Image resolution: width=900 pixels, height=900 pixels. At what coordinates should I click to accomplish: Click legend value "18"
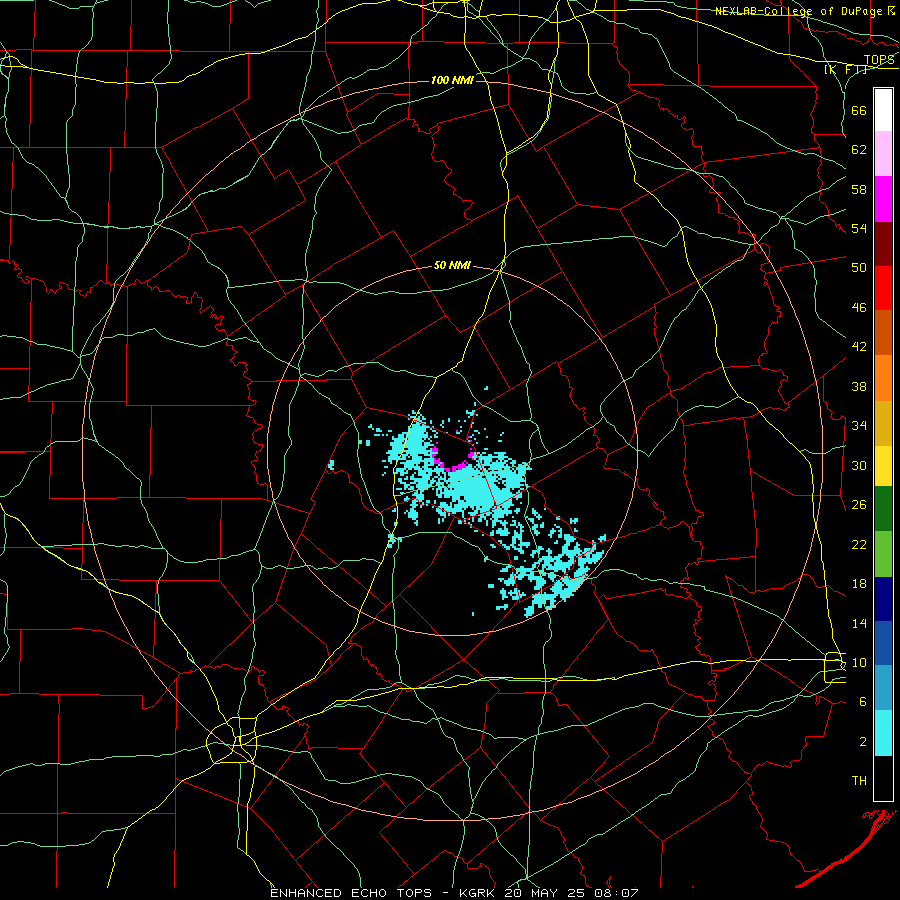tap(859, 584)
